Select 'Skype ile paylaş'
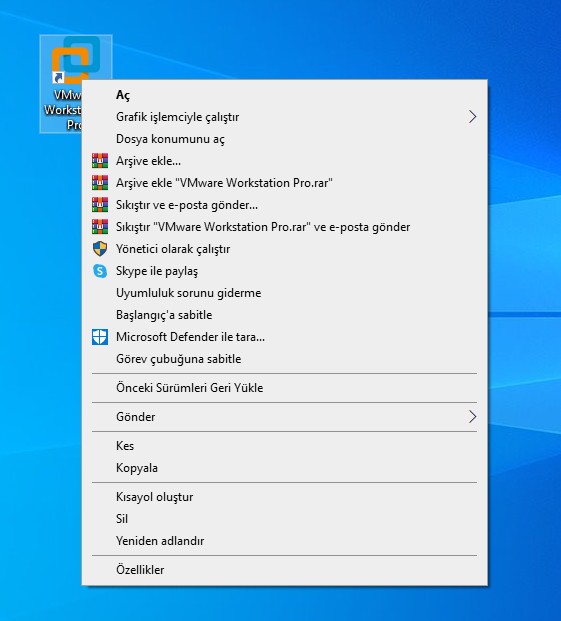This screenshot has height=621, width=561. (284, 271)
